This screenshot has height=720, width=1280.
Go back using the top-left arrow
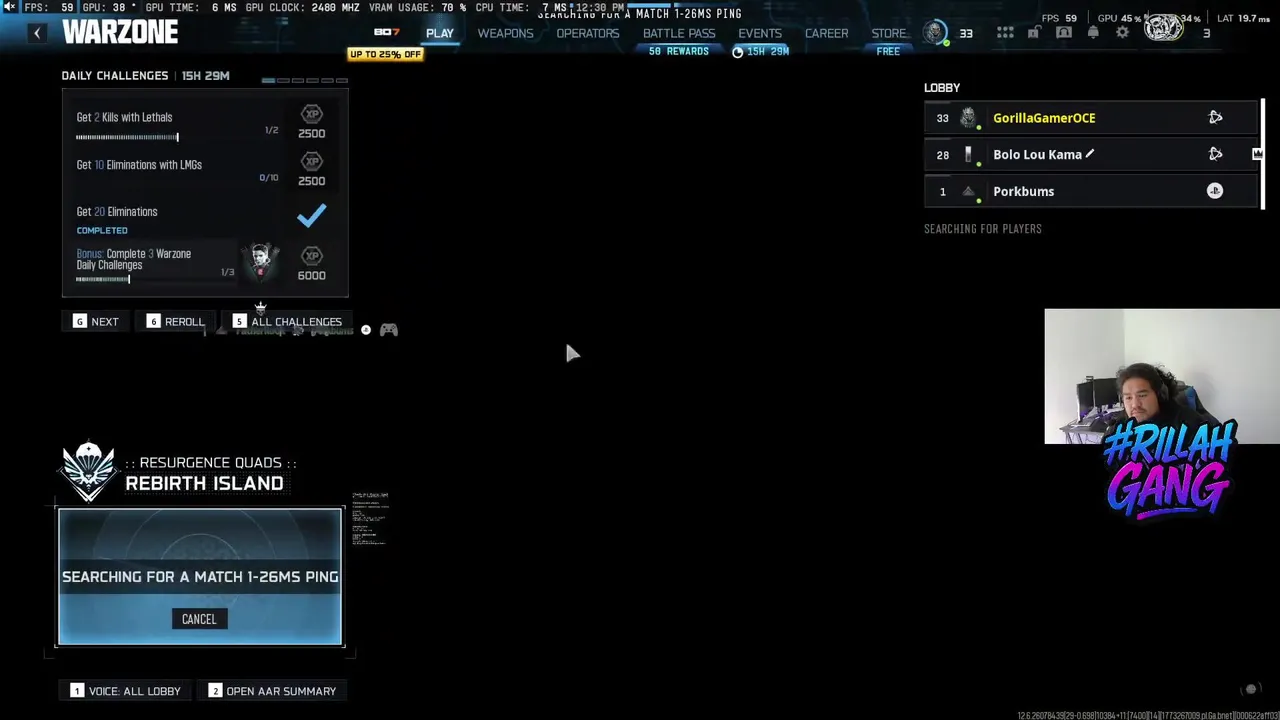click(x=37, y=33)
